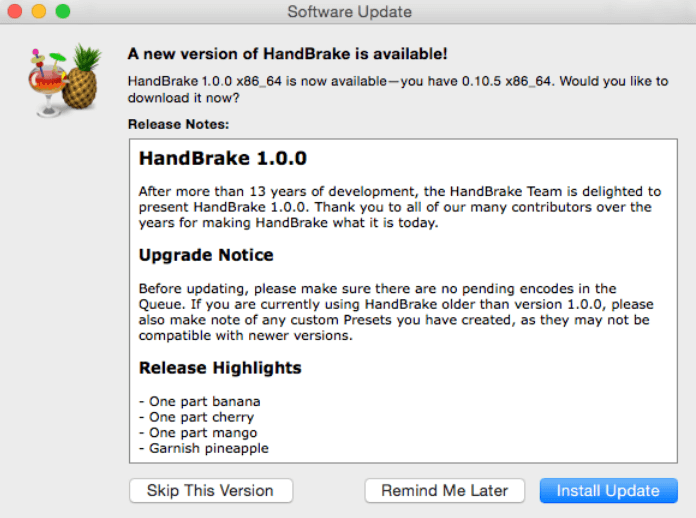Click the 'Release Notes:' label
This screenshot has width=696, height=518.
(x=178, y=124)
